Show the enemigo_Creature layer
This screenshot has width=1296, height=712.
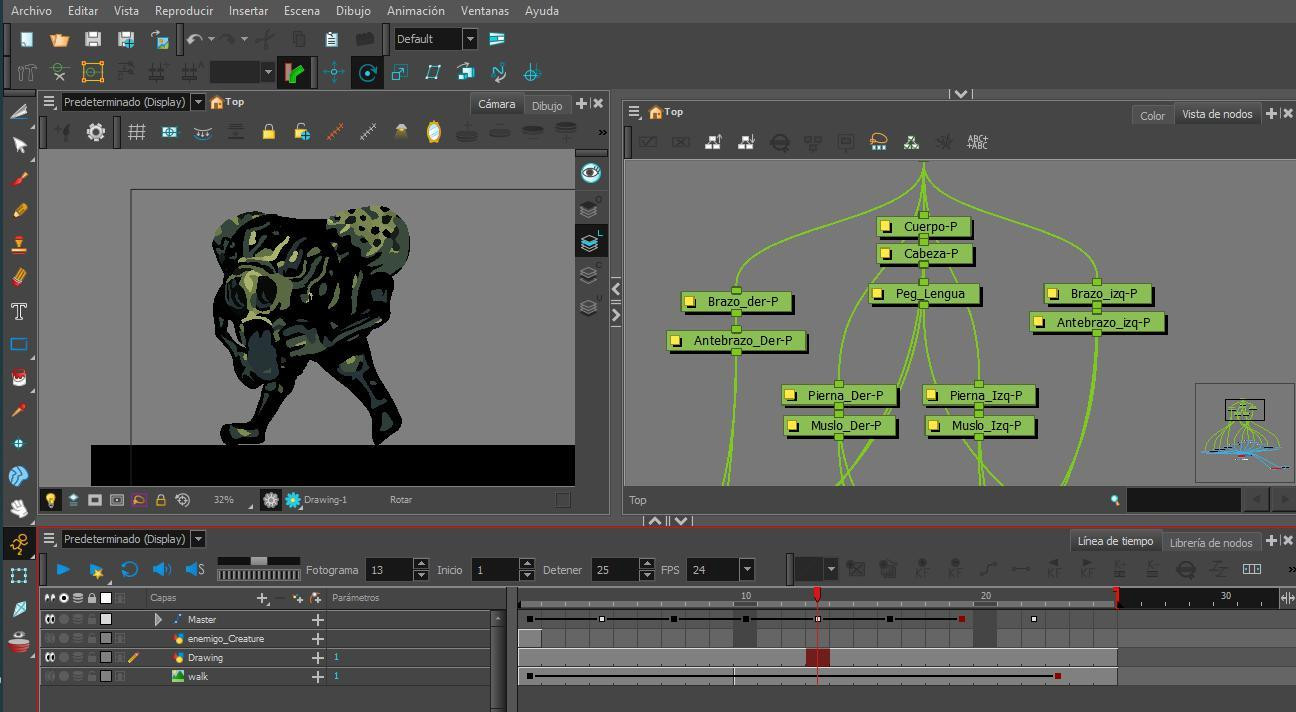pyautogui.click(x=49, y=638)
